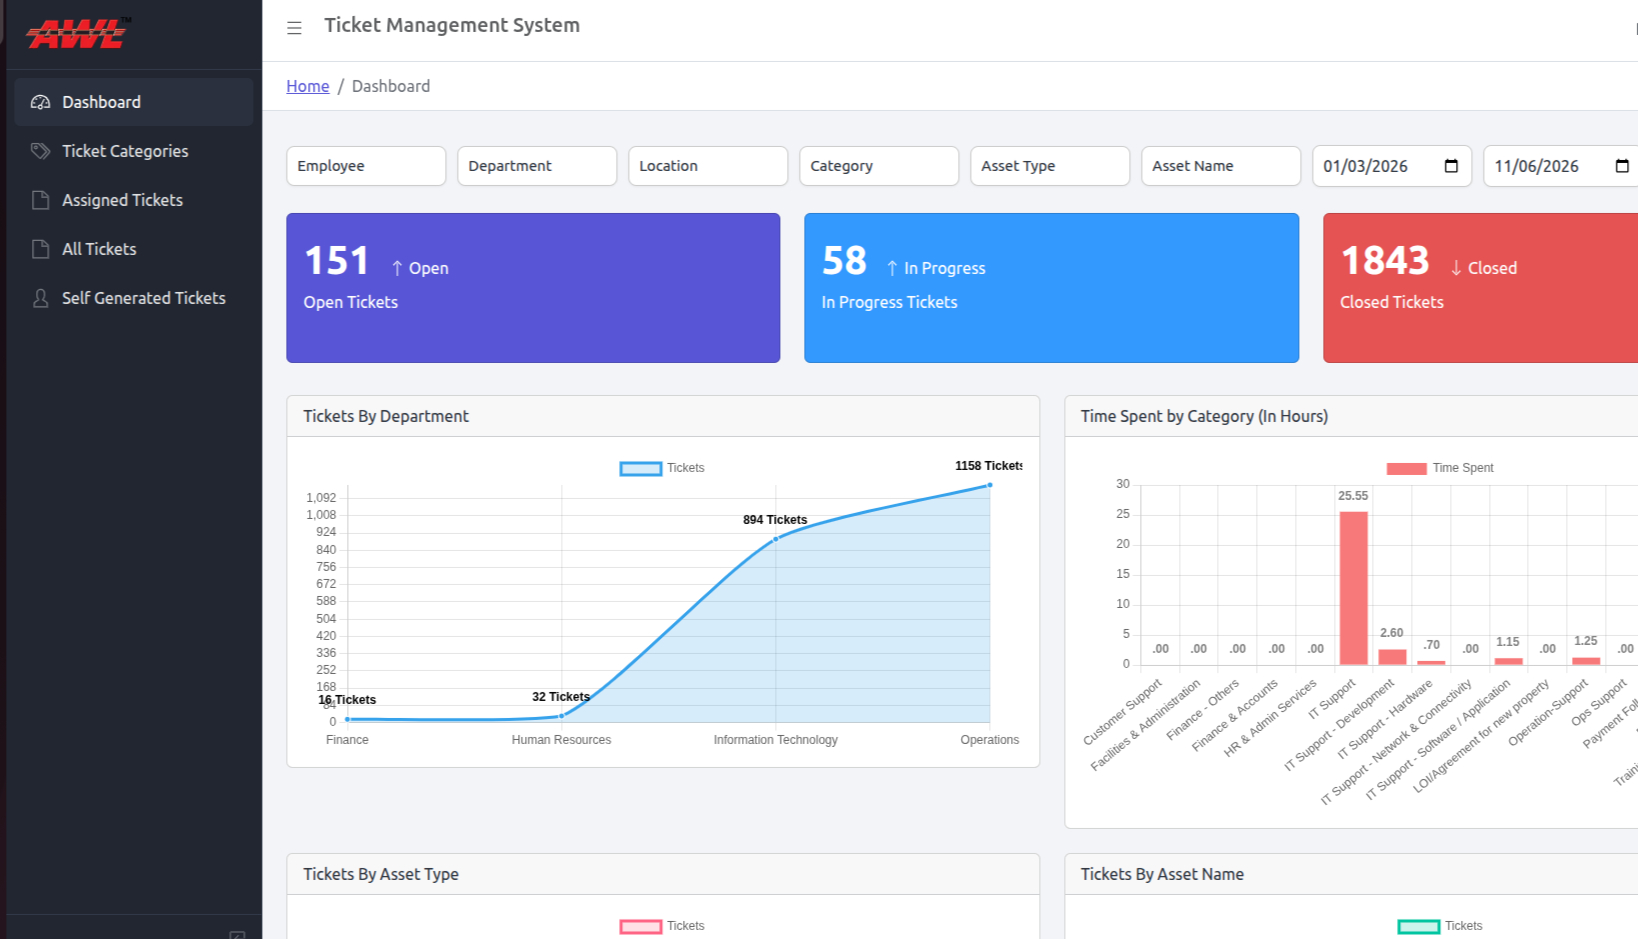This screenshot has height=939, width=1638.
Task: Open the Category filter dropdown
Action: [x=879, y=166]
